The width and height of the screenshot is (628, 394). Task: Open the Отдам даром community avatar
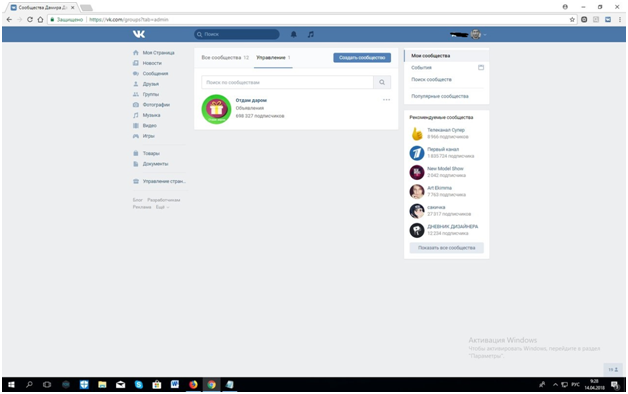click(216, 109)
